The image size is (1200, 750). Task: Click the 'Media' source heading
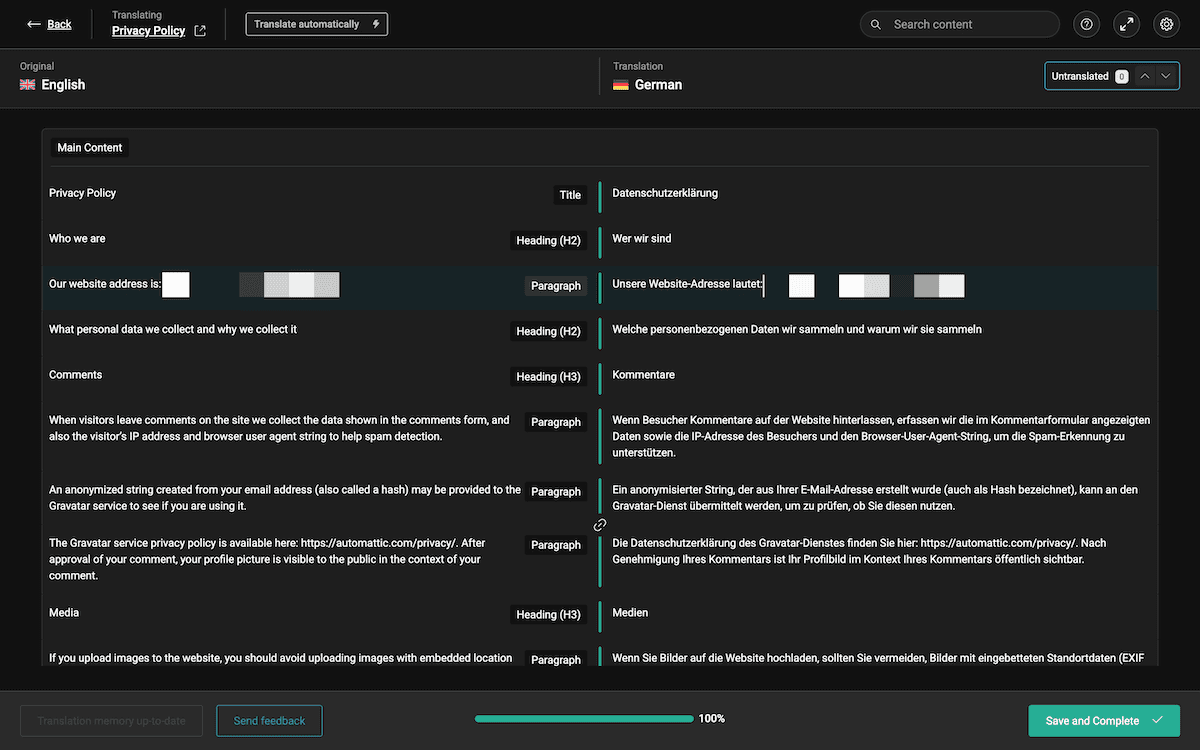pos(64,613)
